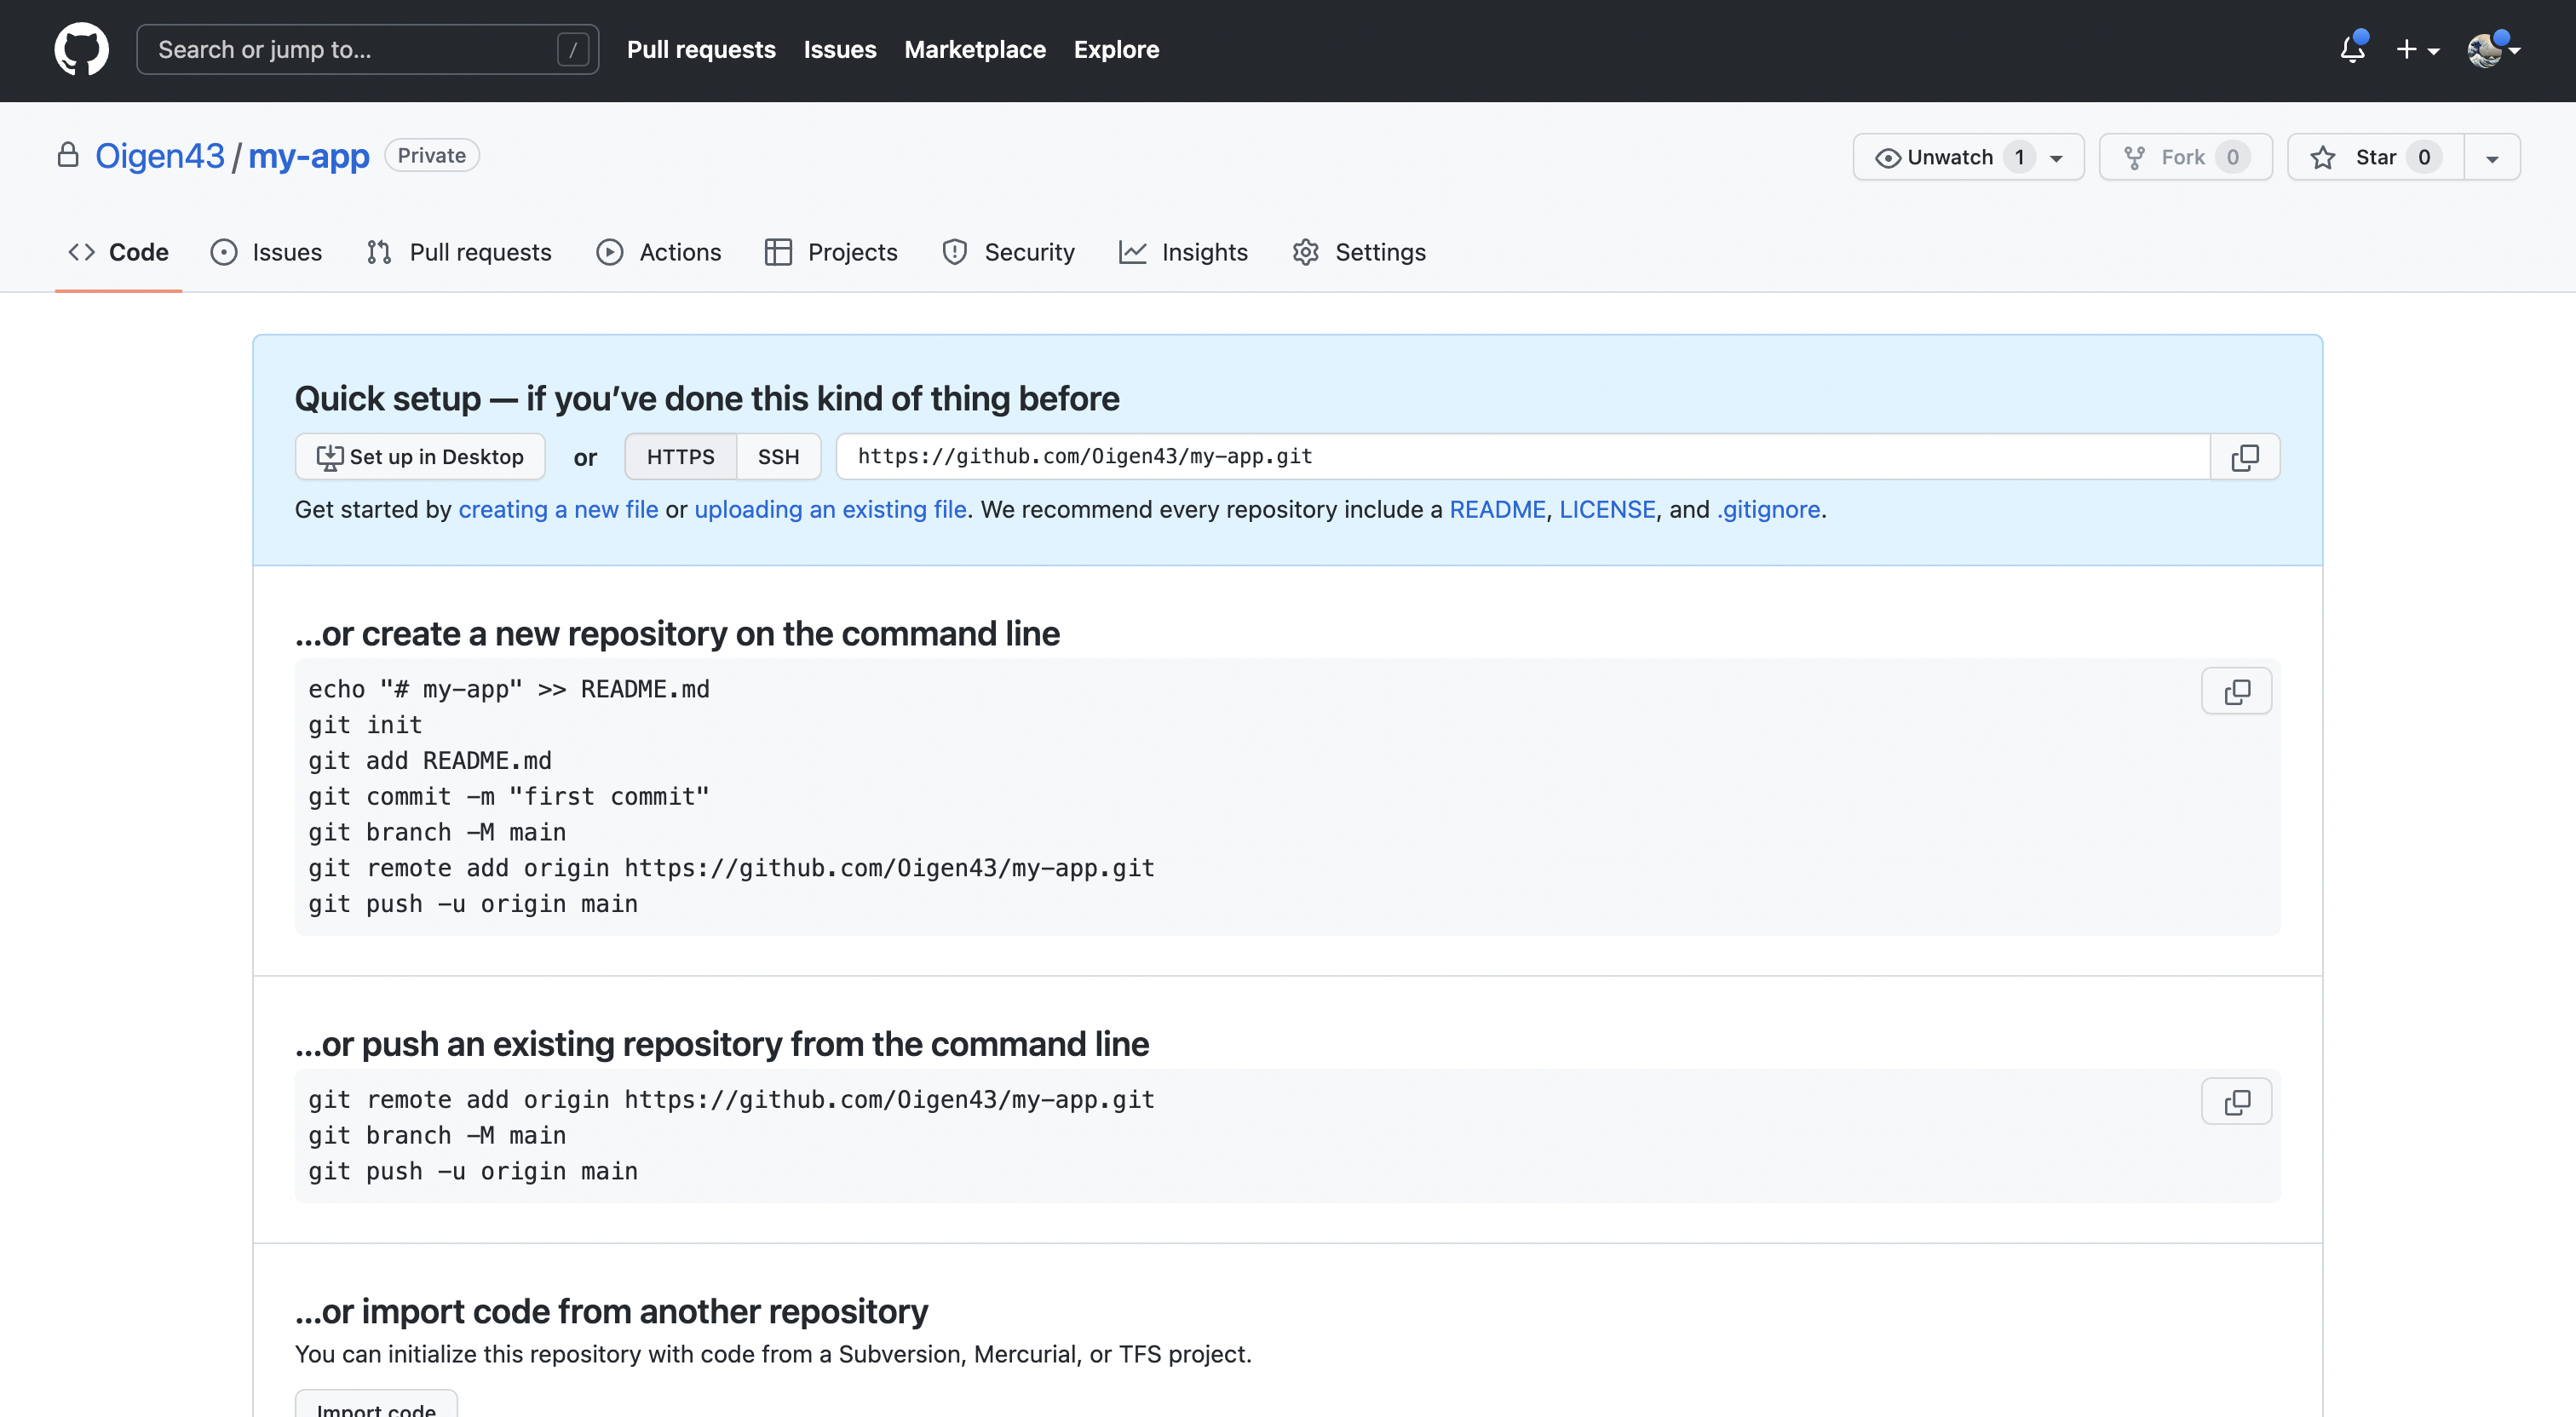The width and height of the screenshot is (2576, 1417).
Task: Click the GitHub Octocat logo
Action: pos(81,49)
